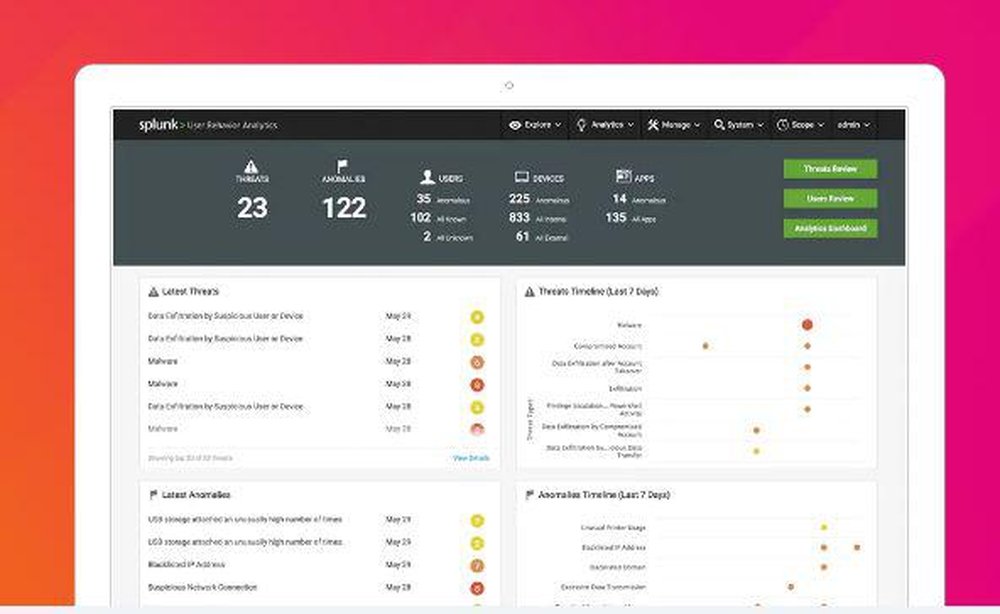Click the Anomalies flag icon in the summary bar
1000x614 pixels.
point(342,166)
